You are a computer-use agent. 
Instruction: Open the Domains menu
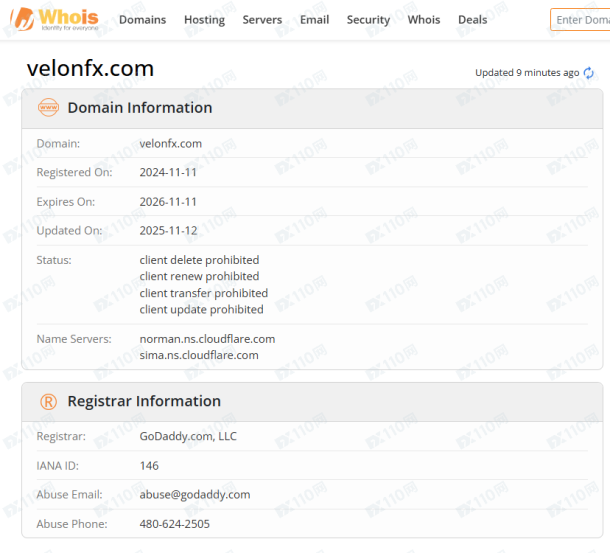click(142, 19)
